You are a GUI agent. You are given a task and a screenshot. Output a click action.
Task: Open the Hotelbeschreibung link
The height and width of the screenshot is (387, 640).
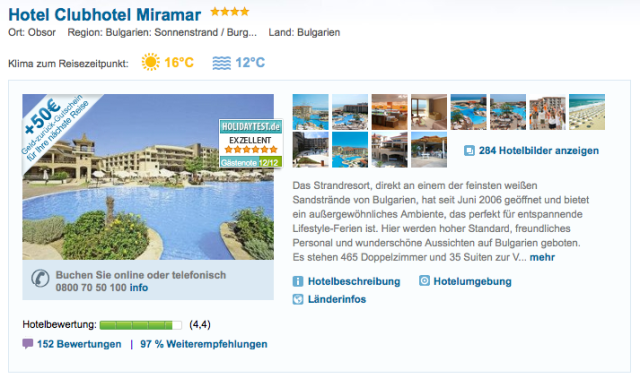click(x=354, y=281)
